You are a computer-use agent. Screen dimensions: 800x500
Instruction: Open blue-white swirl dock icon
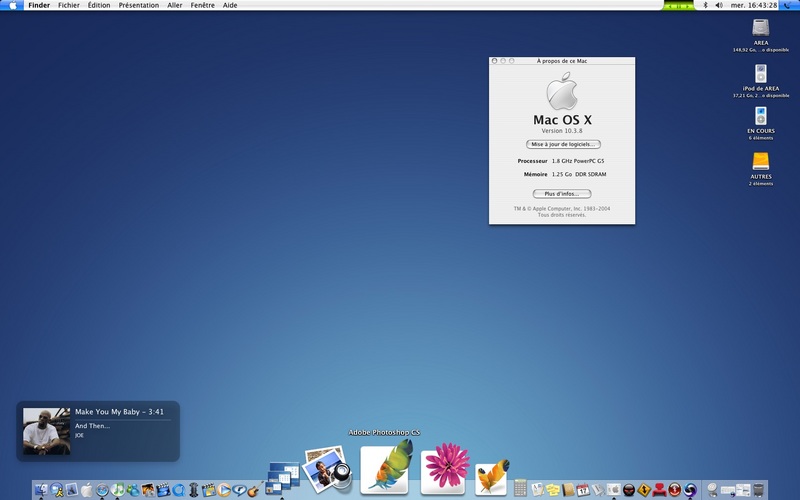tap(690, 490)
